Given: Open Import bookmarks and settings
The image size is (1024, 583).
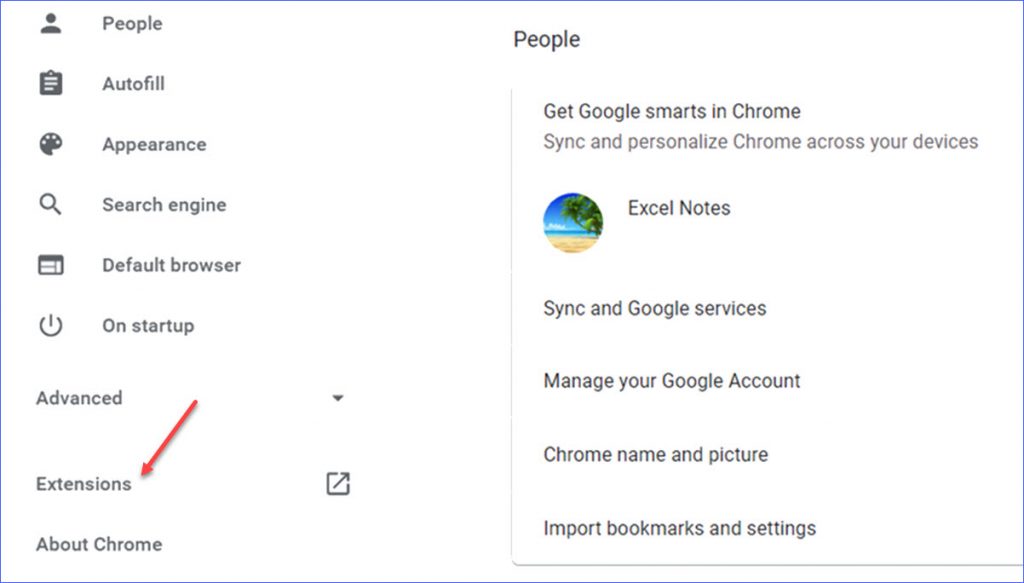Looking at the screenshot, I should click(679, 528).
